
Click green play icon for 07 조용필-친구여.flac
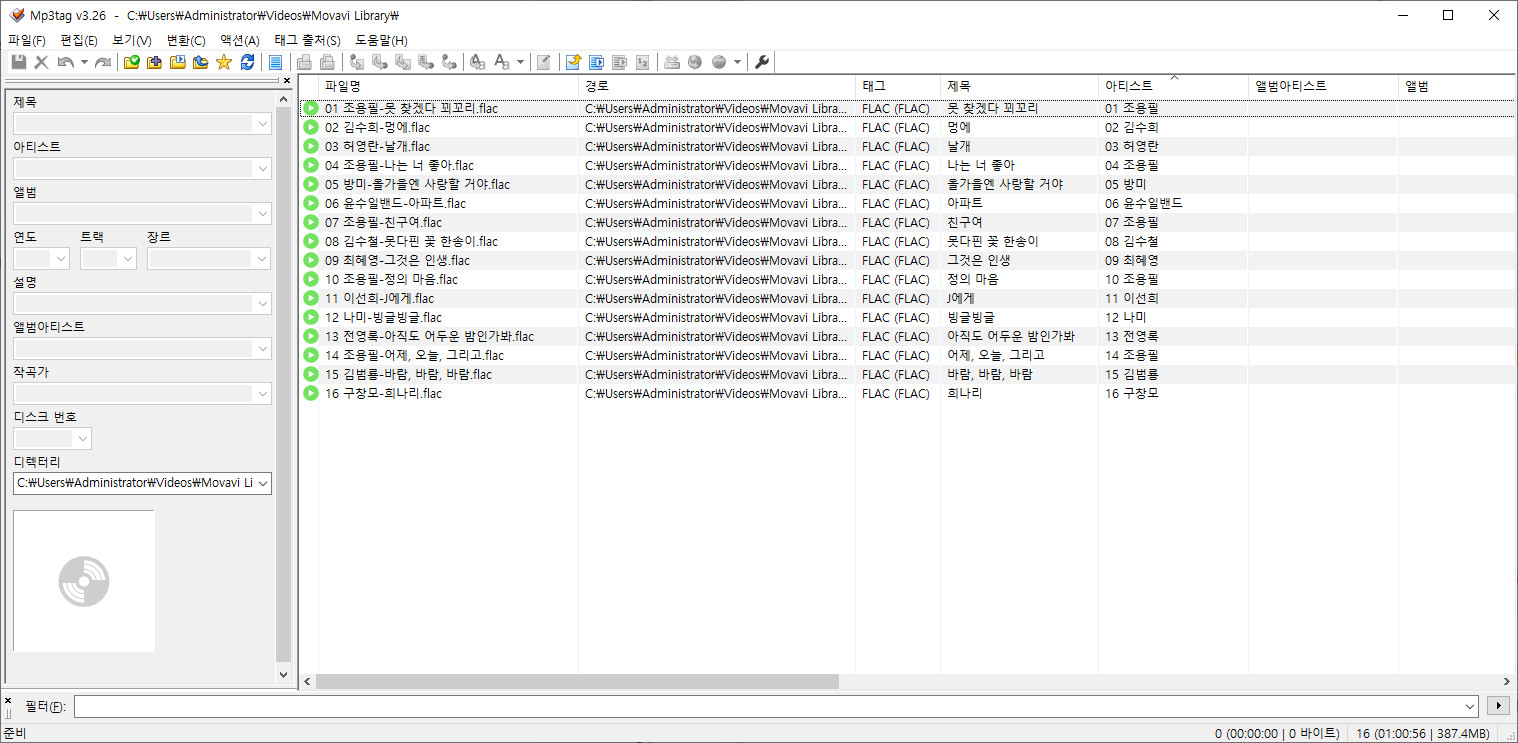tap(311, 222)
